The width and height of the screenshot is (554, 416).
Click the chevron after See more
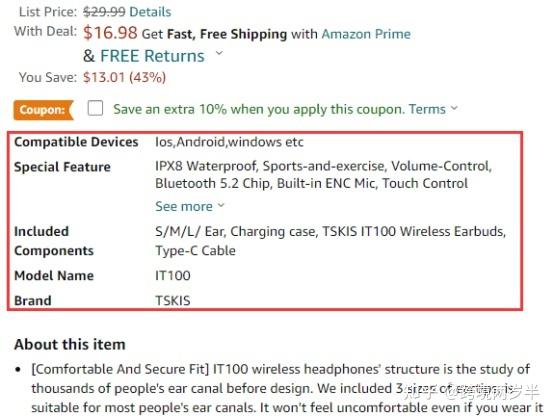[221, 205]
